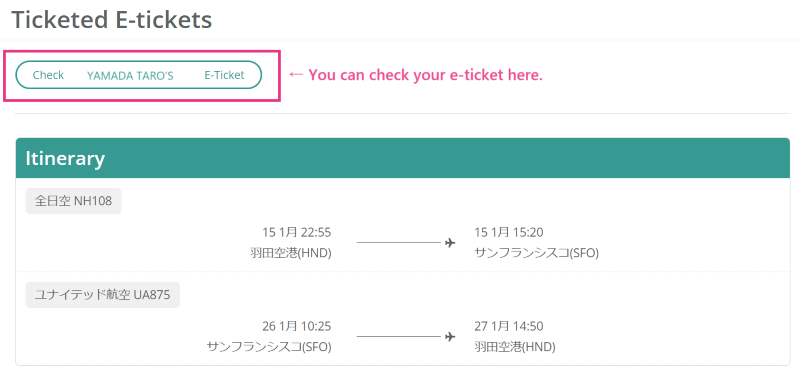Screen dimensions: 800x373
Task: Click the Itinerary header bar
Action: (x=403, y=158)
